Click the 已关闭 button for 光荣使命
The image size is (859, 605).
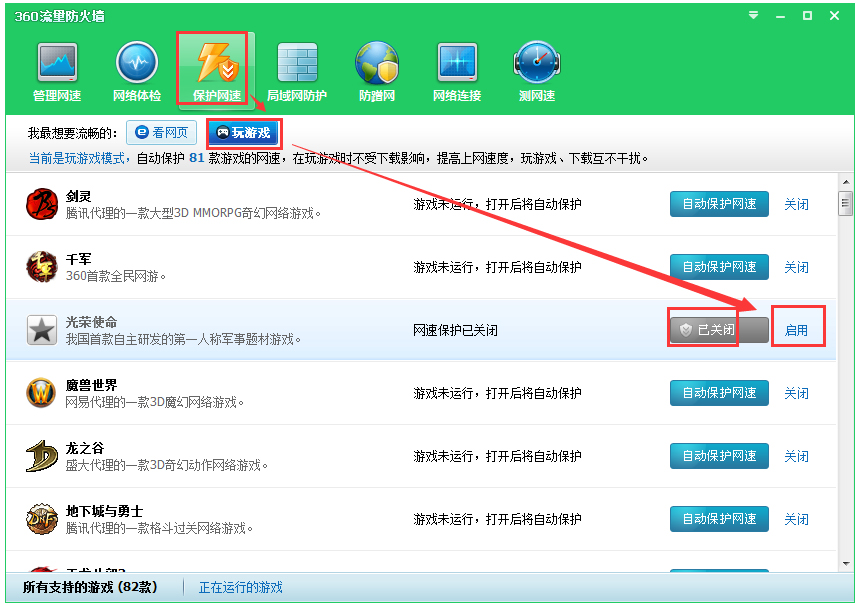pyautogui.click(x=719, y=330)
